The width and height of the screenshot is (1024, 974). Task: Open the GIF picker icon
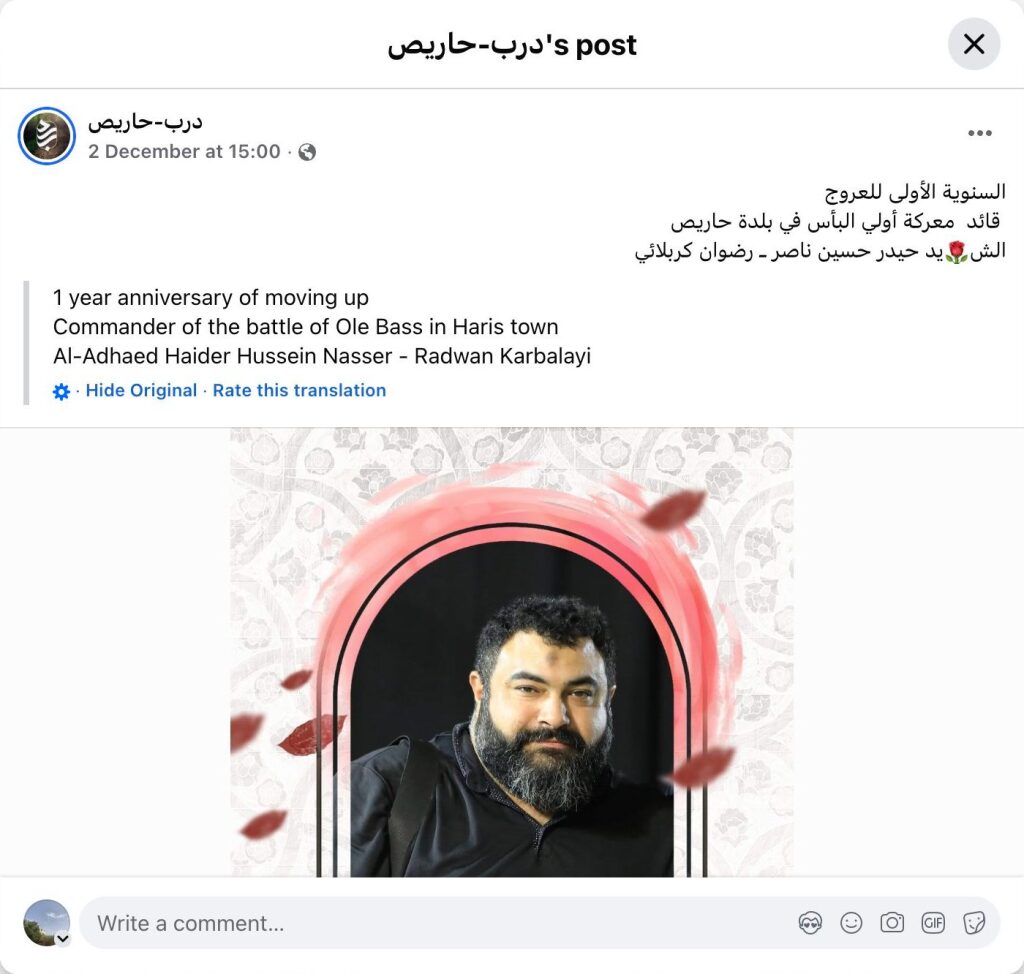tap(933, 923)
